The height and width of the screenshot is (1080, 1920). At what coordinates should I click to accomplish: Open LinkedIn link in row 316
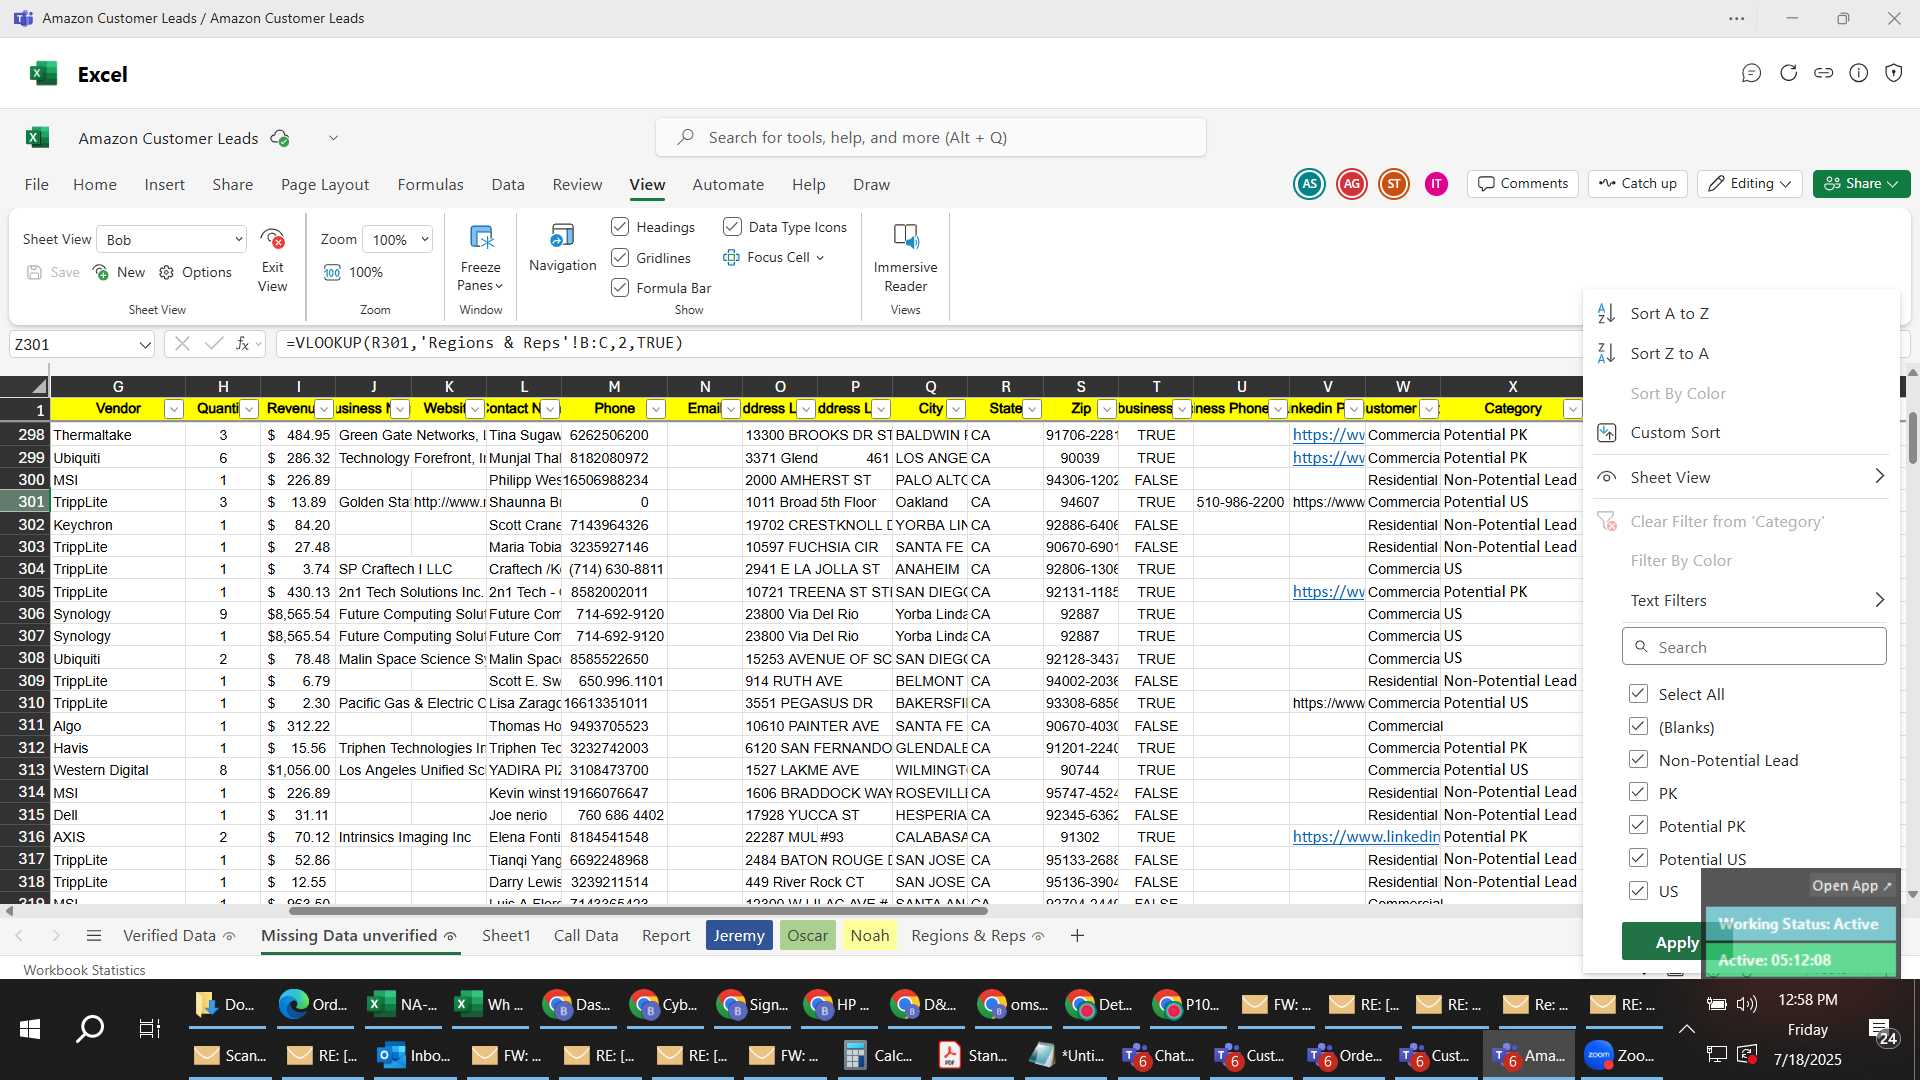[x=1365, y=837]
